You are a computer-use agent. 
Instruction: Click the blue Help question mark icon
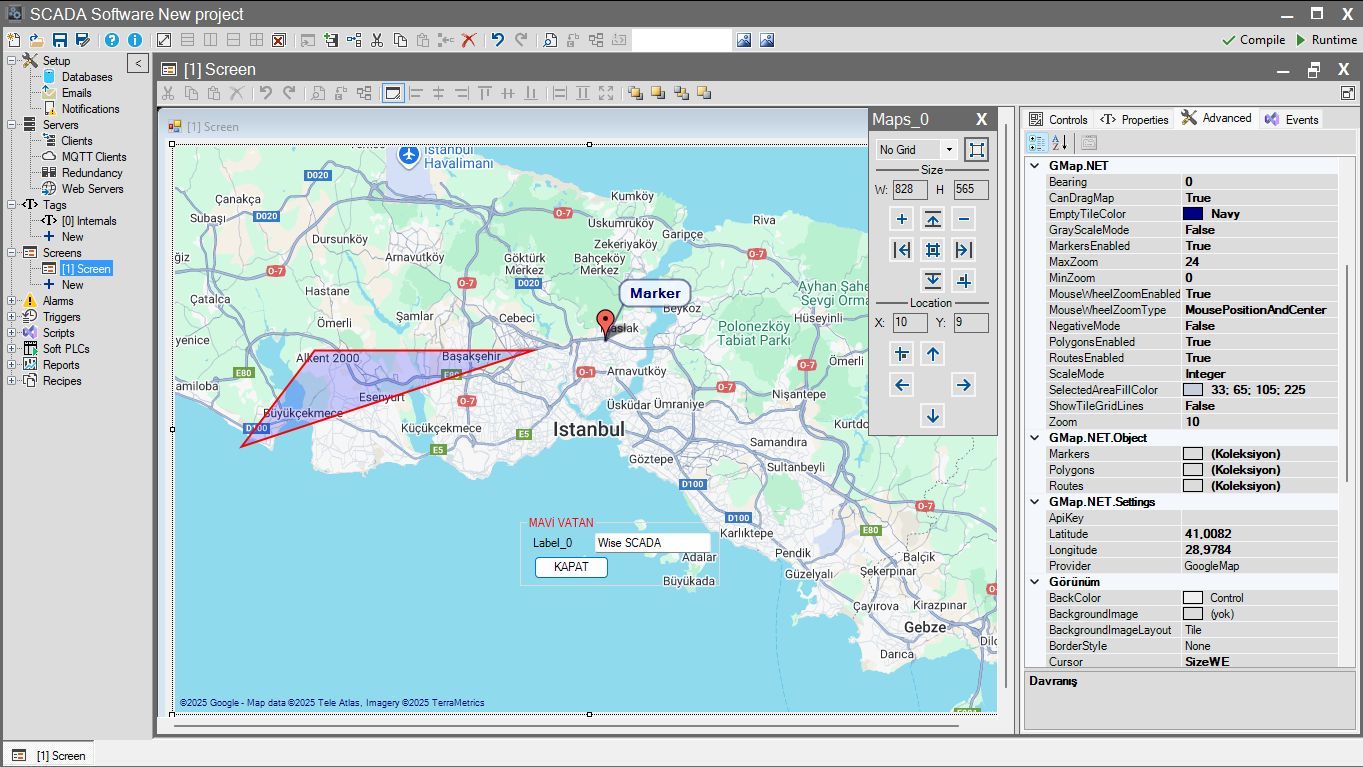coord(111,40)
